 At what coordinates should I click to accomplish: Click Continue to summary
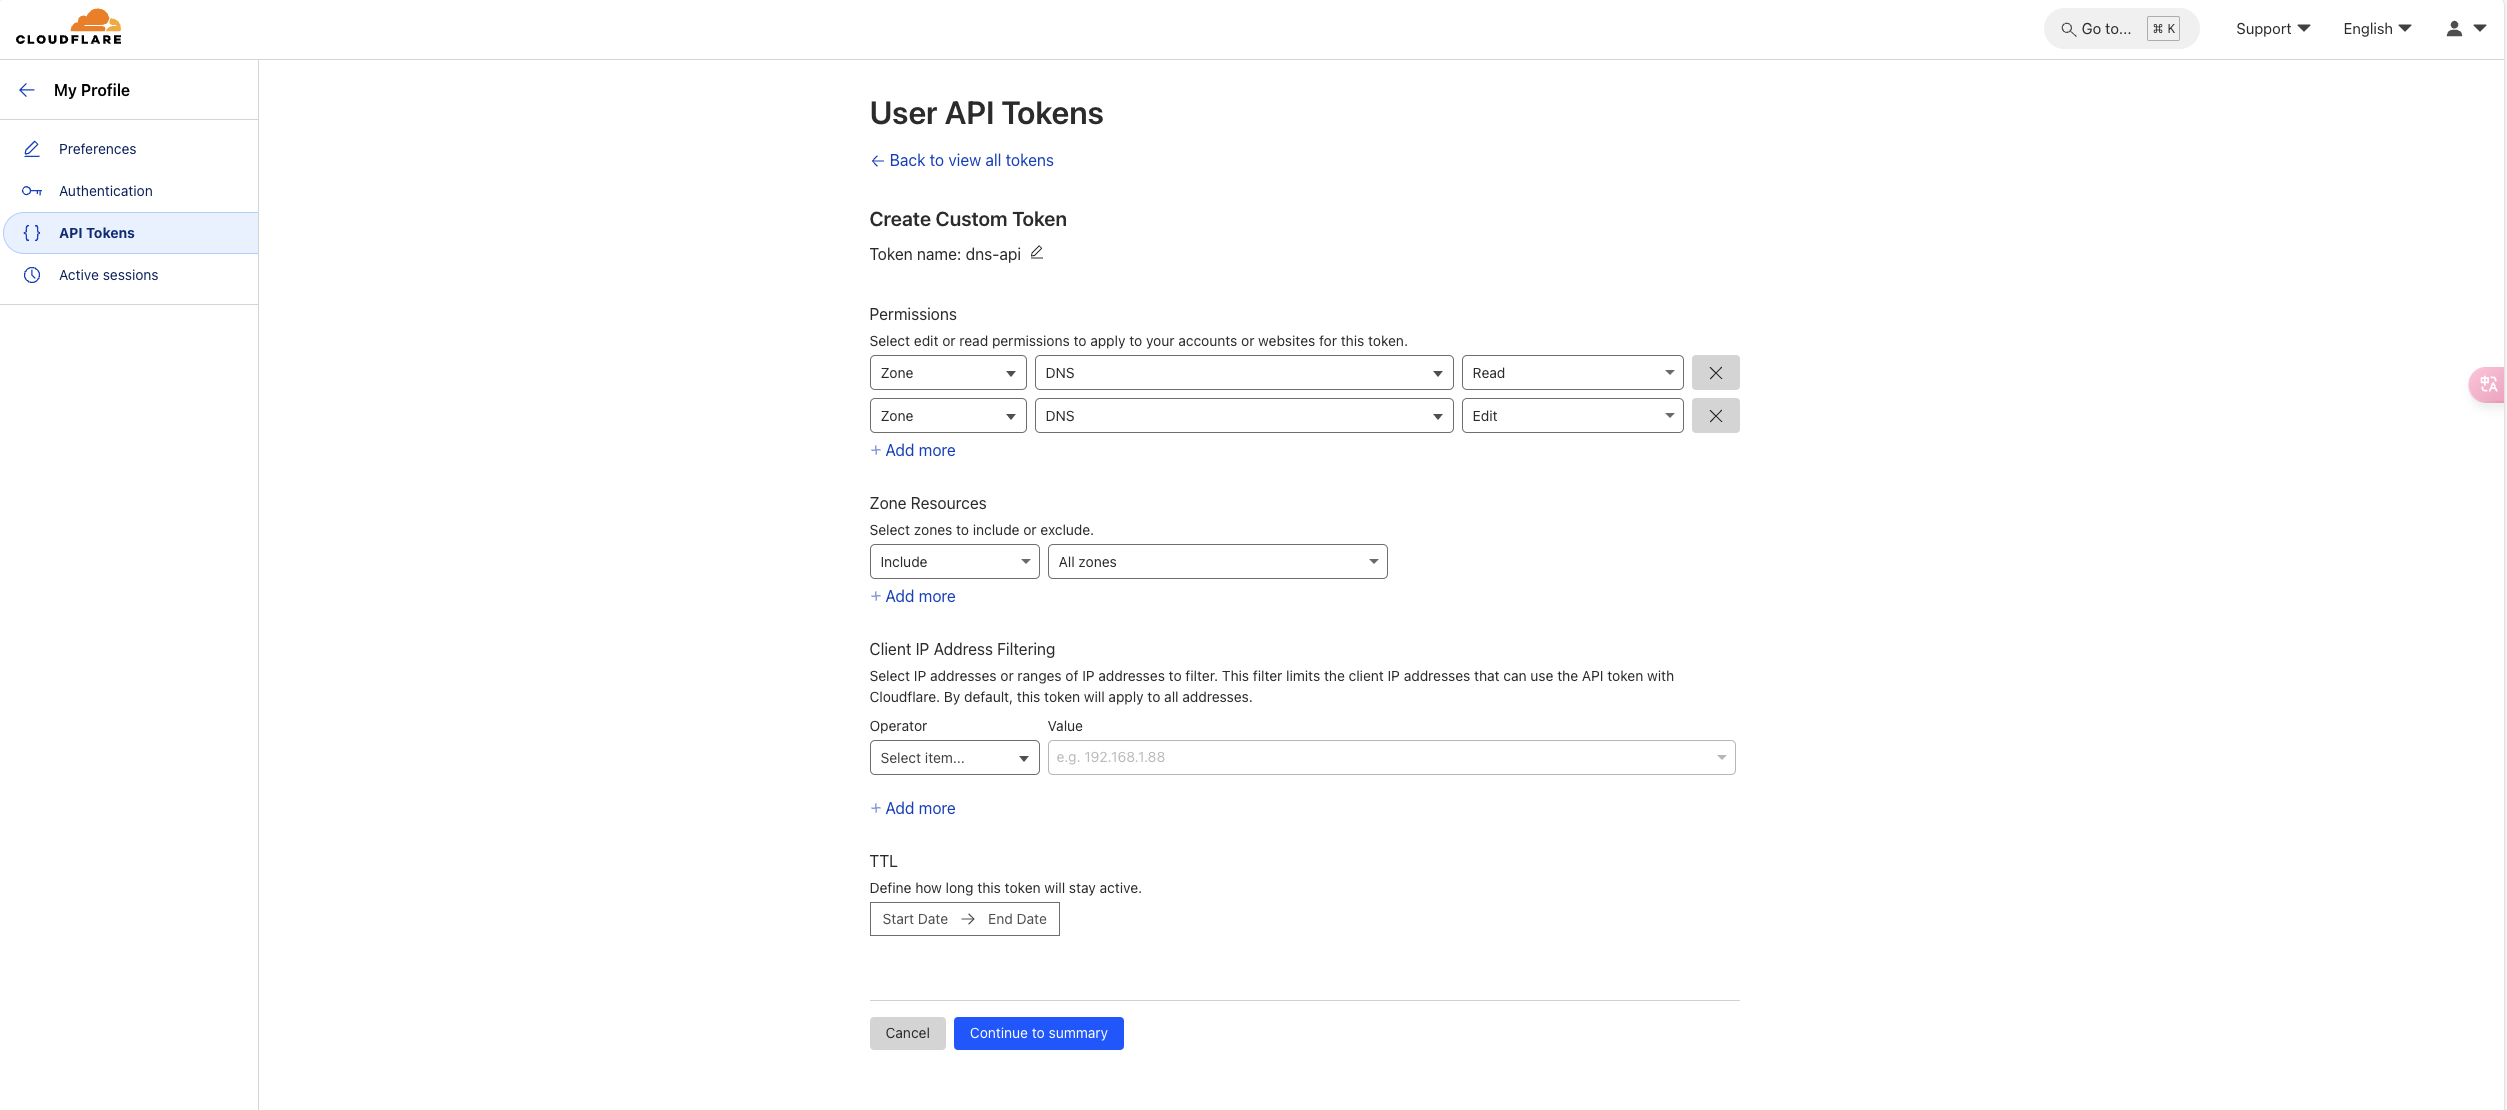(1038, 1032)
